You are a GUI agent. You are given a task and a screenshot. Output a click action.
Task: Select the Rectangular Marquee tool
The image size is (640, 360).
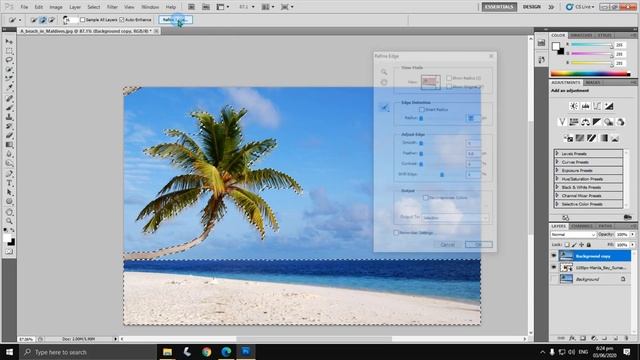[9, 51]
